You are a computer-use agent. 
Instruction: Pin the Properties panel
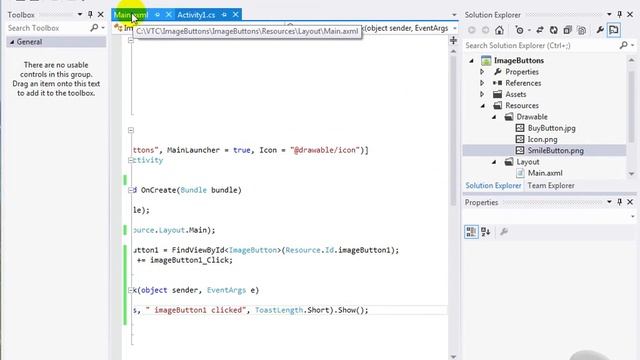[620, 202]
